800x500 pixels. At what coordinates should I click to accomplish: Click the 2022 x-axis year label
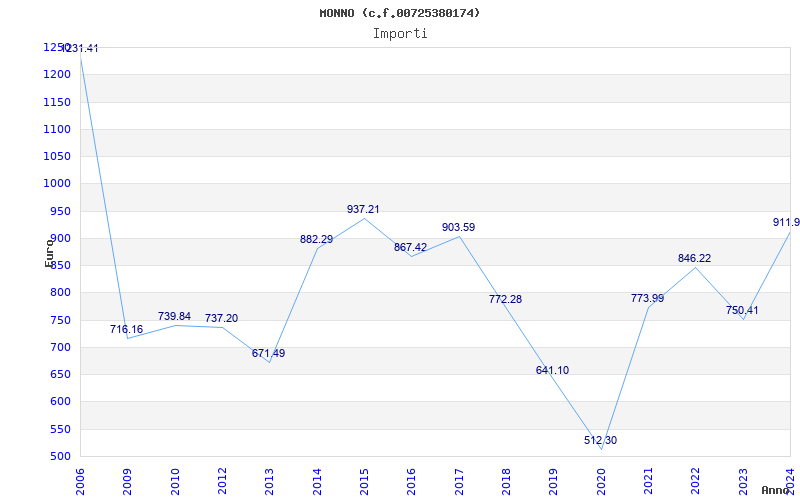(696, 481)
